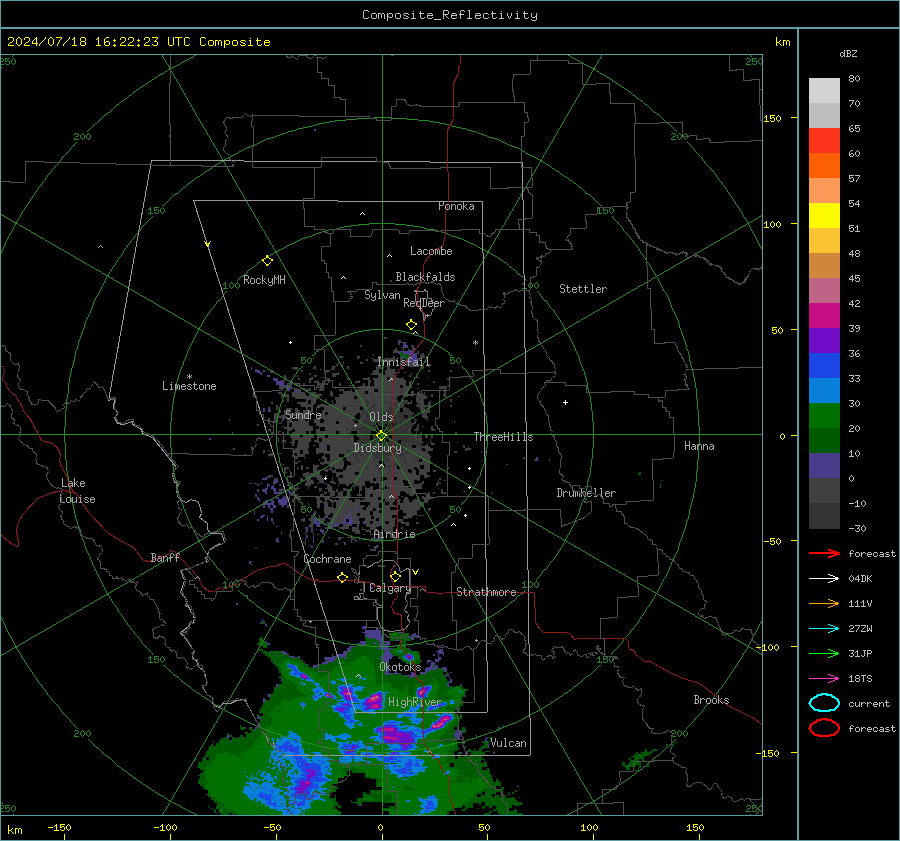Click the Limestone label
The image size is (900, 841).
pyautogui.click(x=189, y=386)
